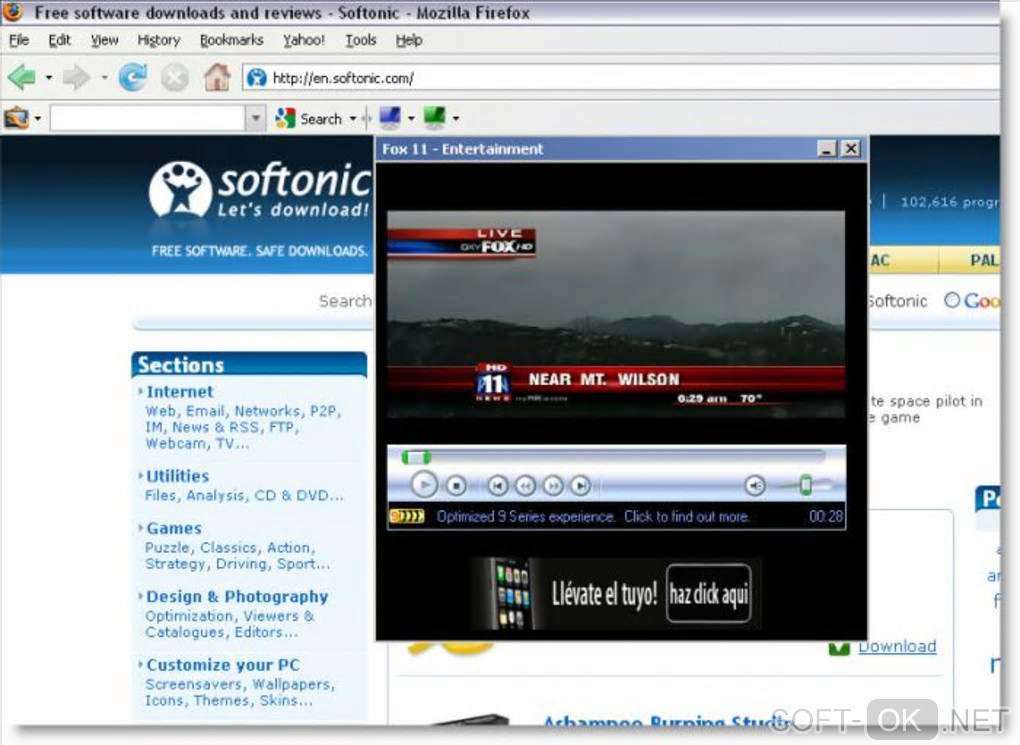
Task: Click the PAL tab on the yellow bar
Action: pos(969,260)
